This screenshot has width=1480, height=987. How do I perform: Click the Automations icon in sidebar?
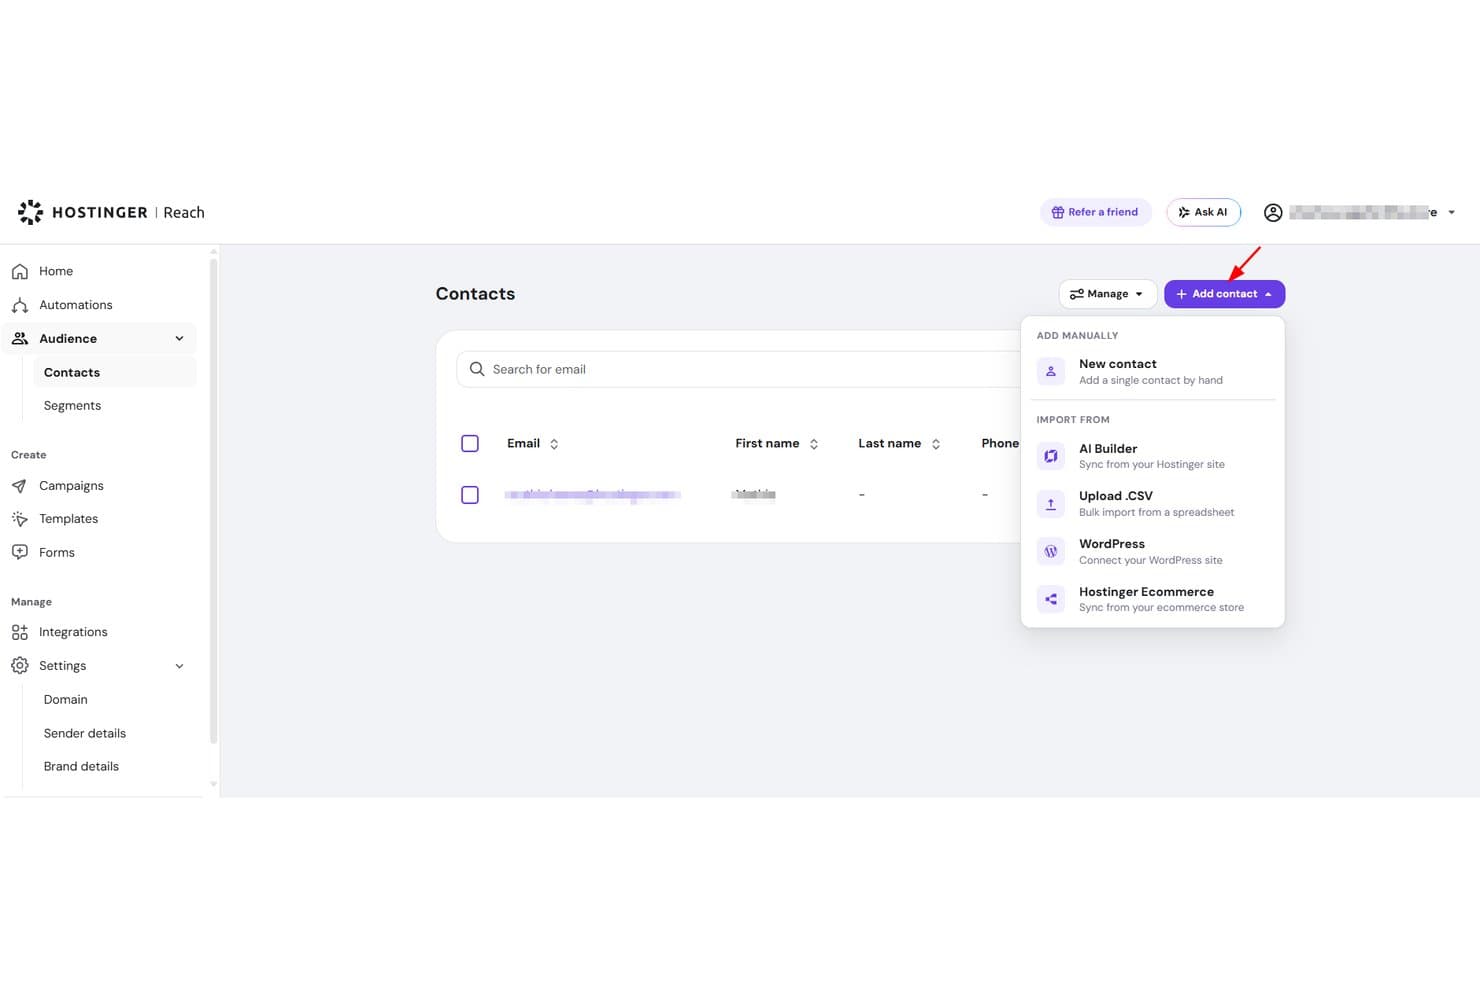20,305
